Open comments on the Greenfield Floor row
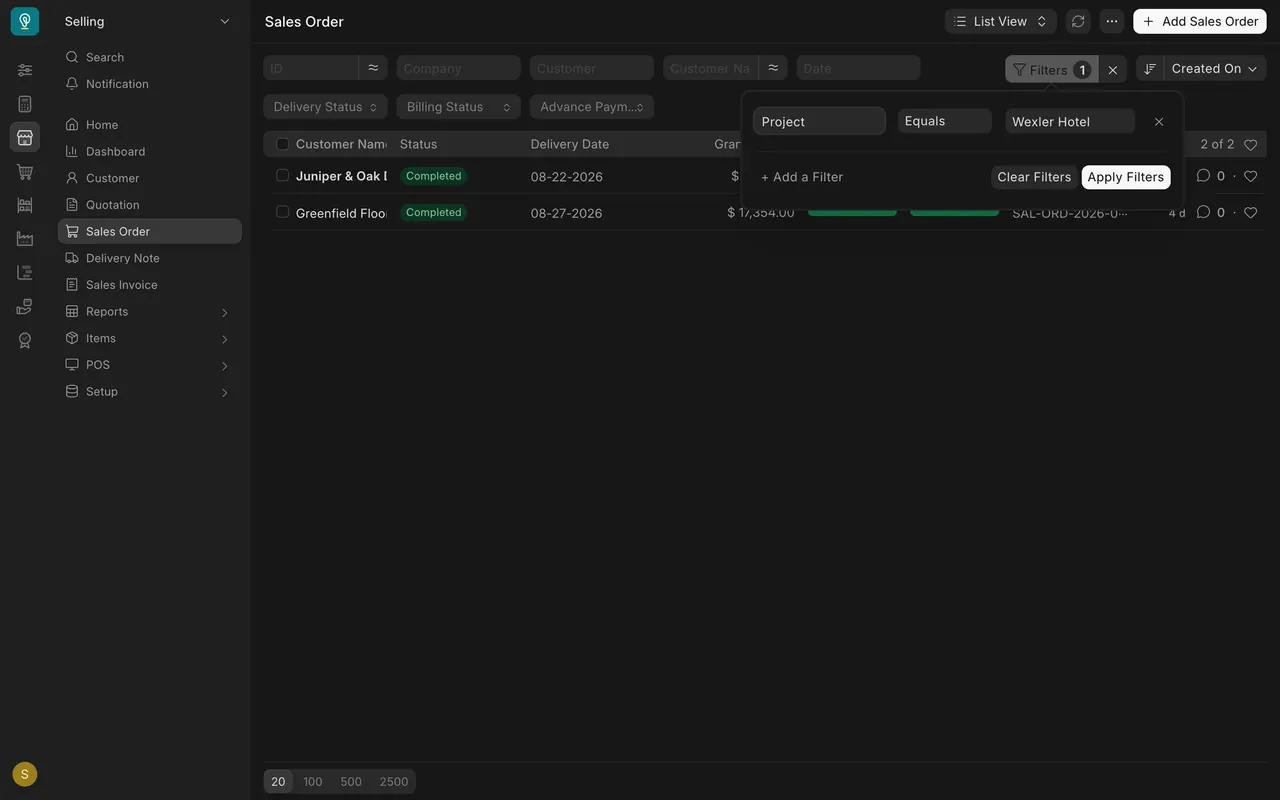This screenshot has height=800, width=1280. pyautogui.click(x=1204, y=212)
